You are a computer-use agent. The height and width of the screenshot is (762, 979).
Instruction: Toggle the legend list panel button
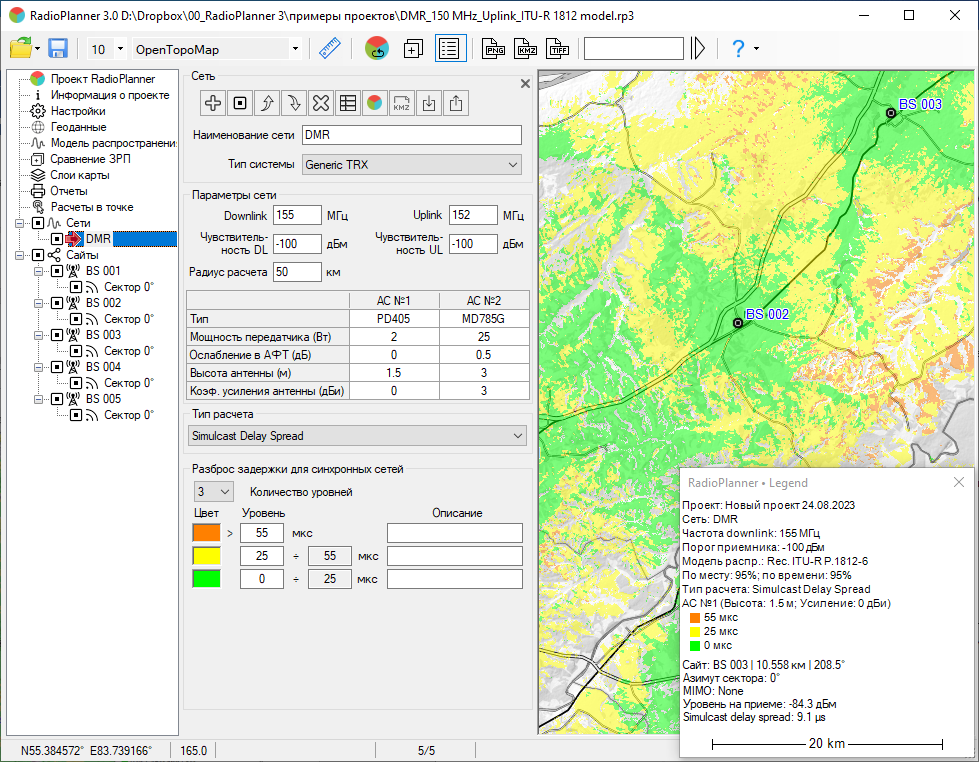tap(449, 49)
